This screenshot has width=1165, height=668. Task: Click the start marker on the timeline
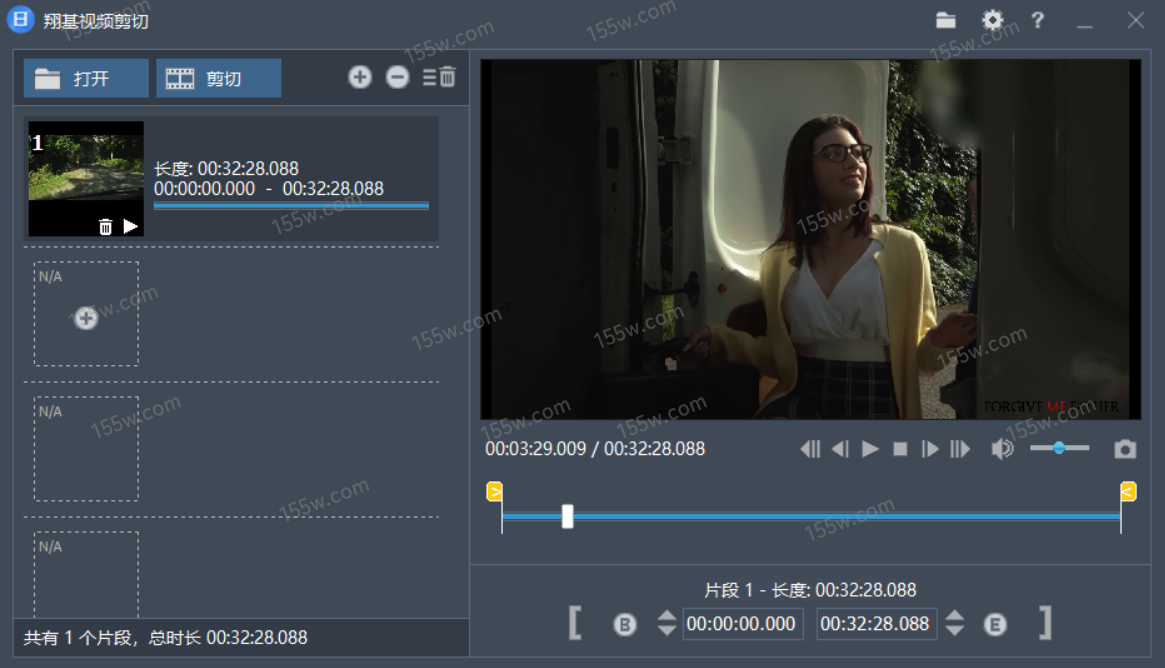coord(494,491)
